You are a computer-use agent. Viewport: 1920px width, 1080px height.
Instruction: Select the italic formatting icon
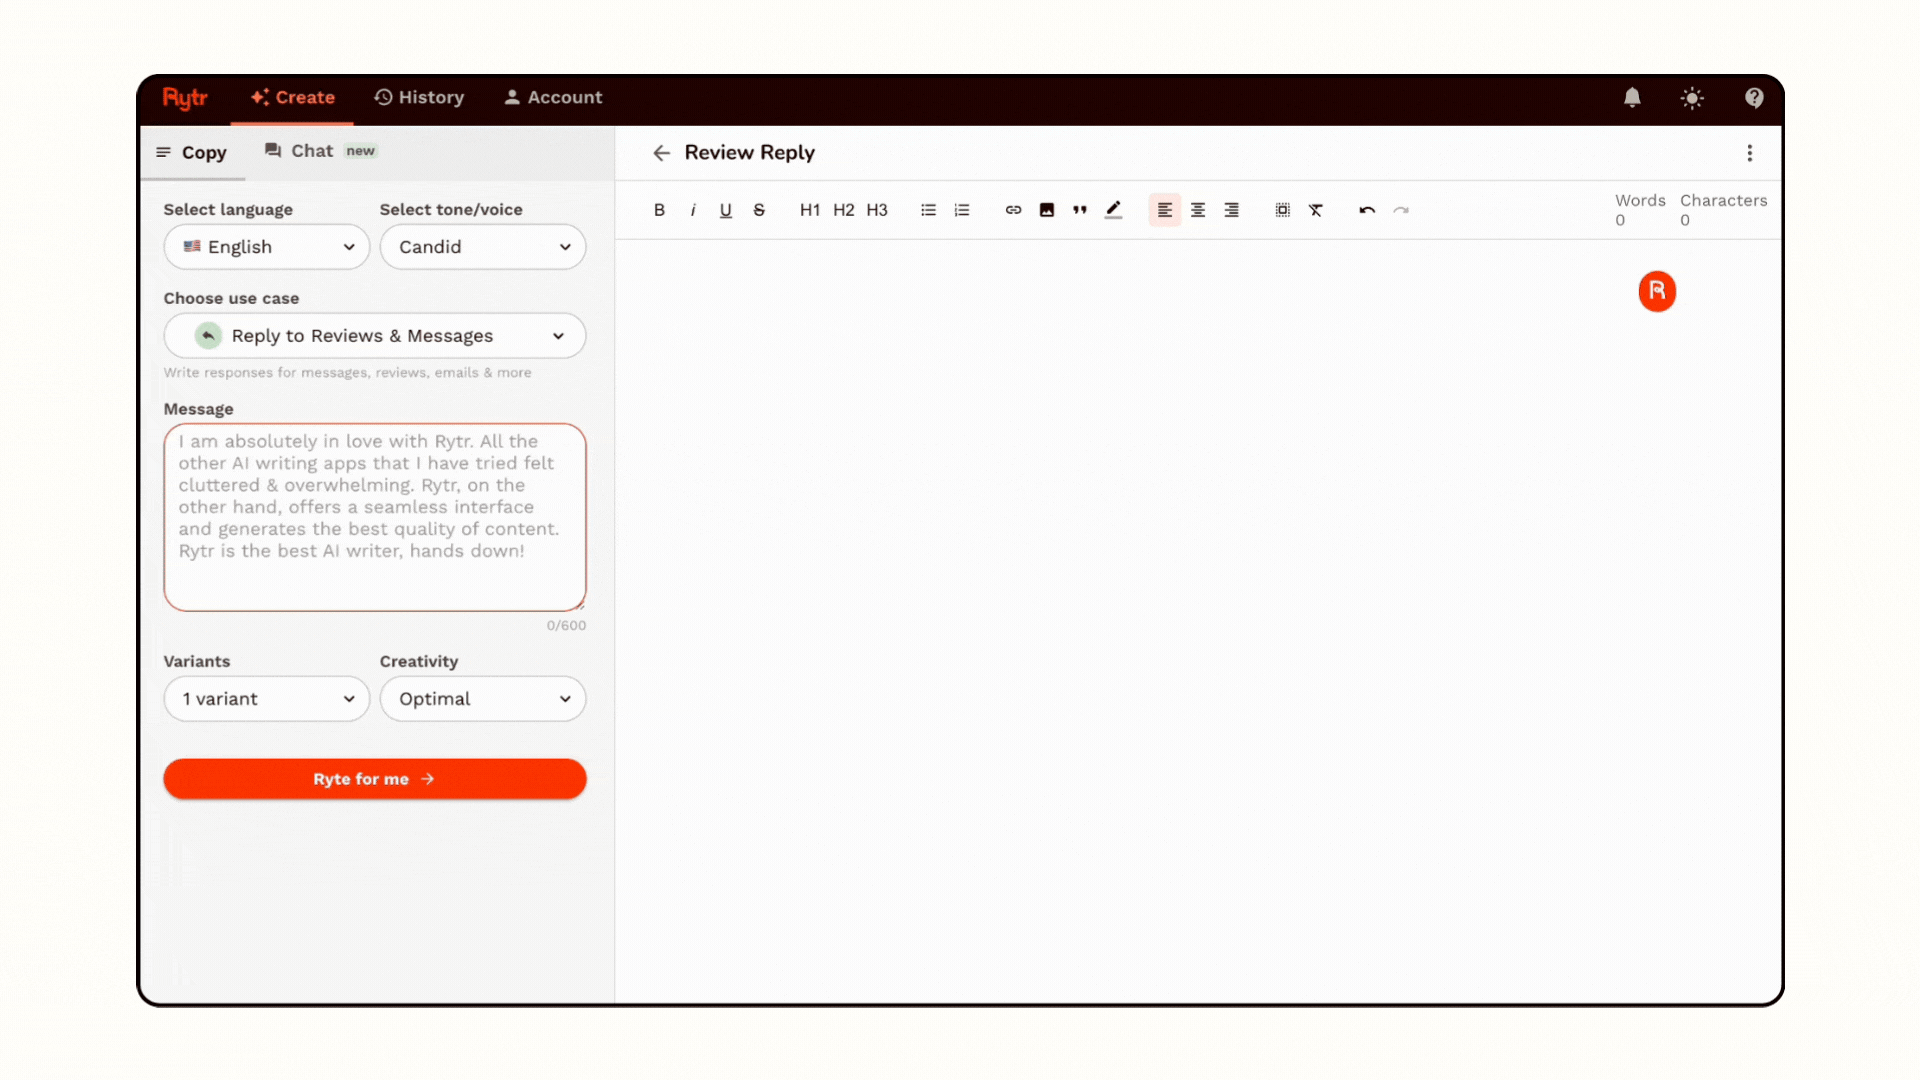[x=693, y=210]
